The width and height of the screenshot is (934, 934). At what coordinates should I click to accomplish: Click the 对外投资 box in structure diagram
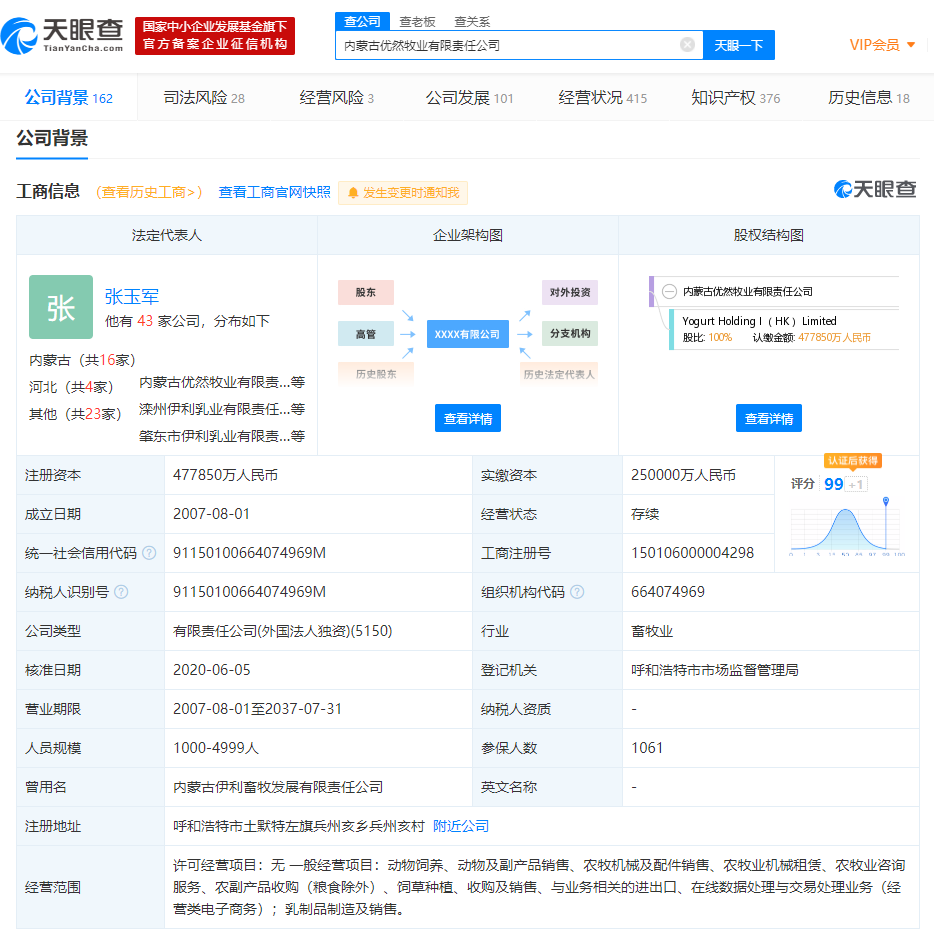click(569, 292)
